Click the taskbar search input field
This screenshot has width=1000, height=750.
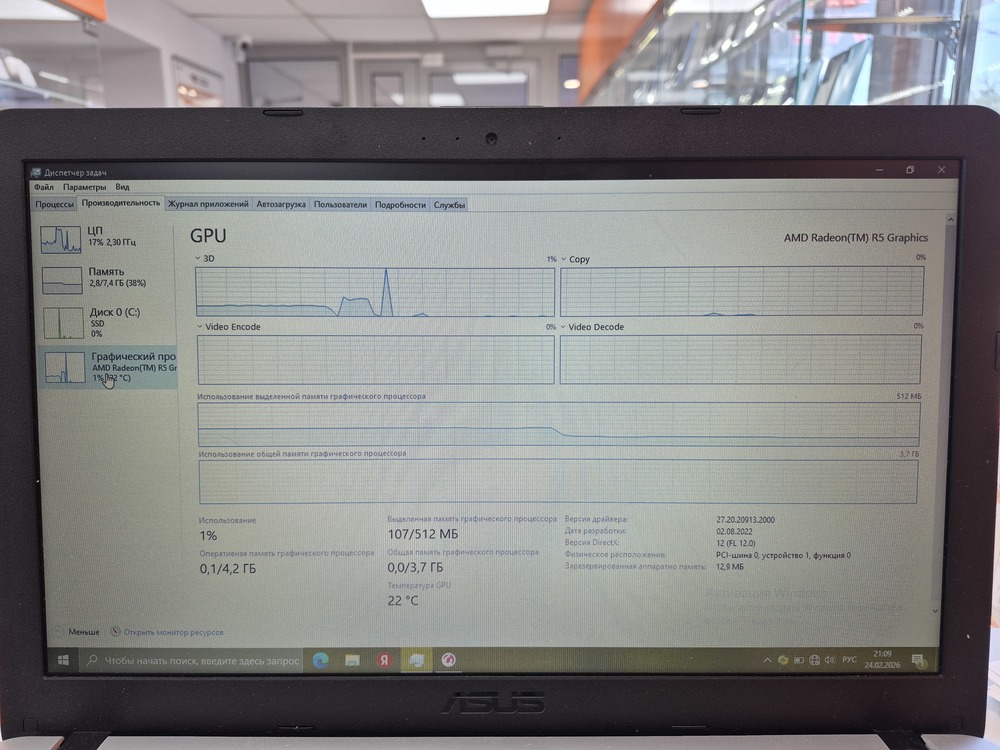[191, 661]
